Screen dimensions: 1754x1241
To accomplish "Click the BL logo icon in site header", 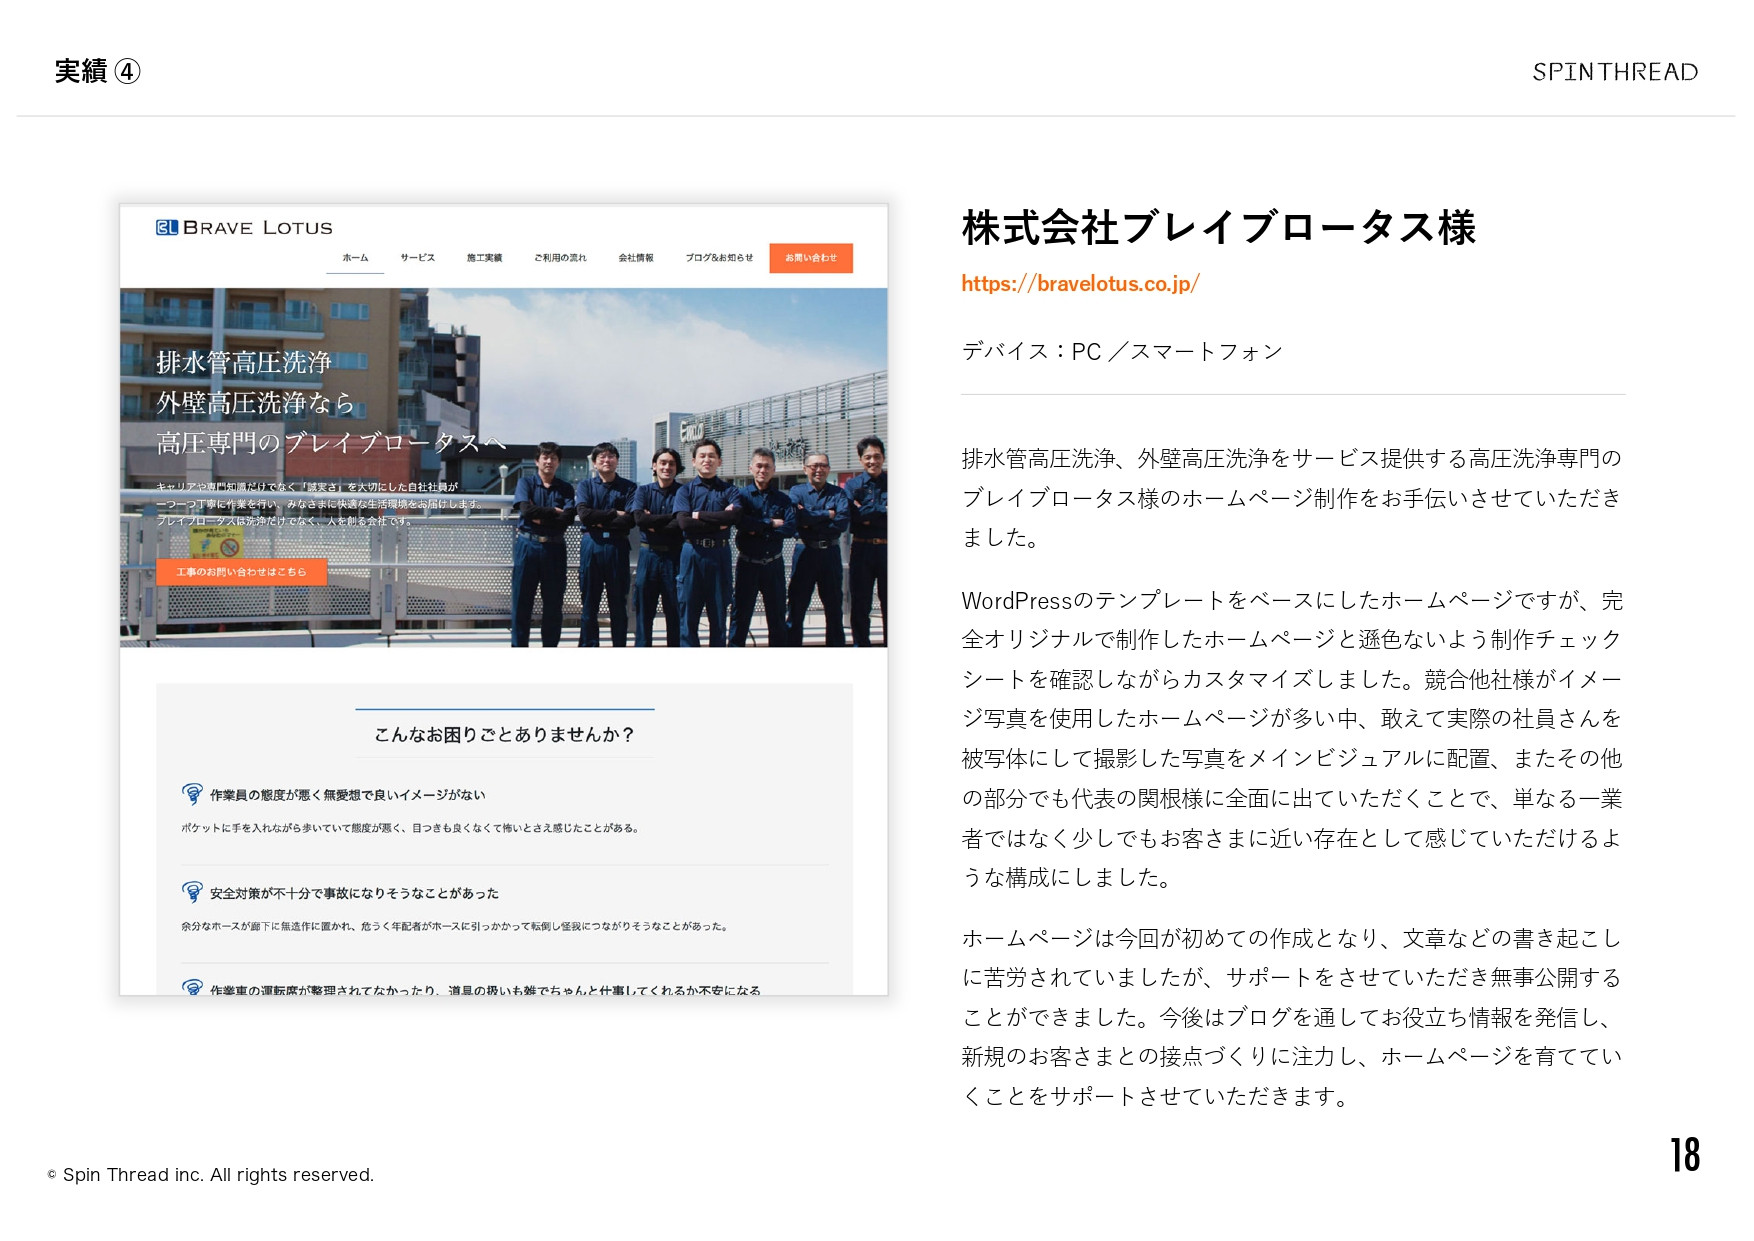I will [166, 228].
